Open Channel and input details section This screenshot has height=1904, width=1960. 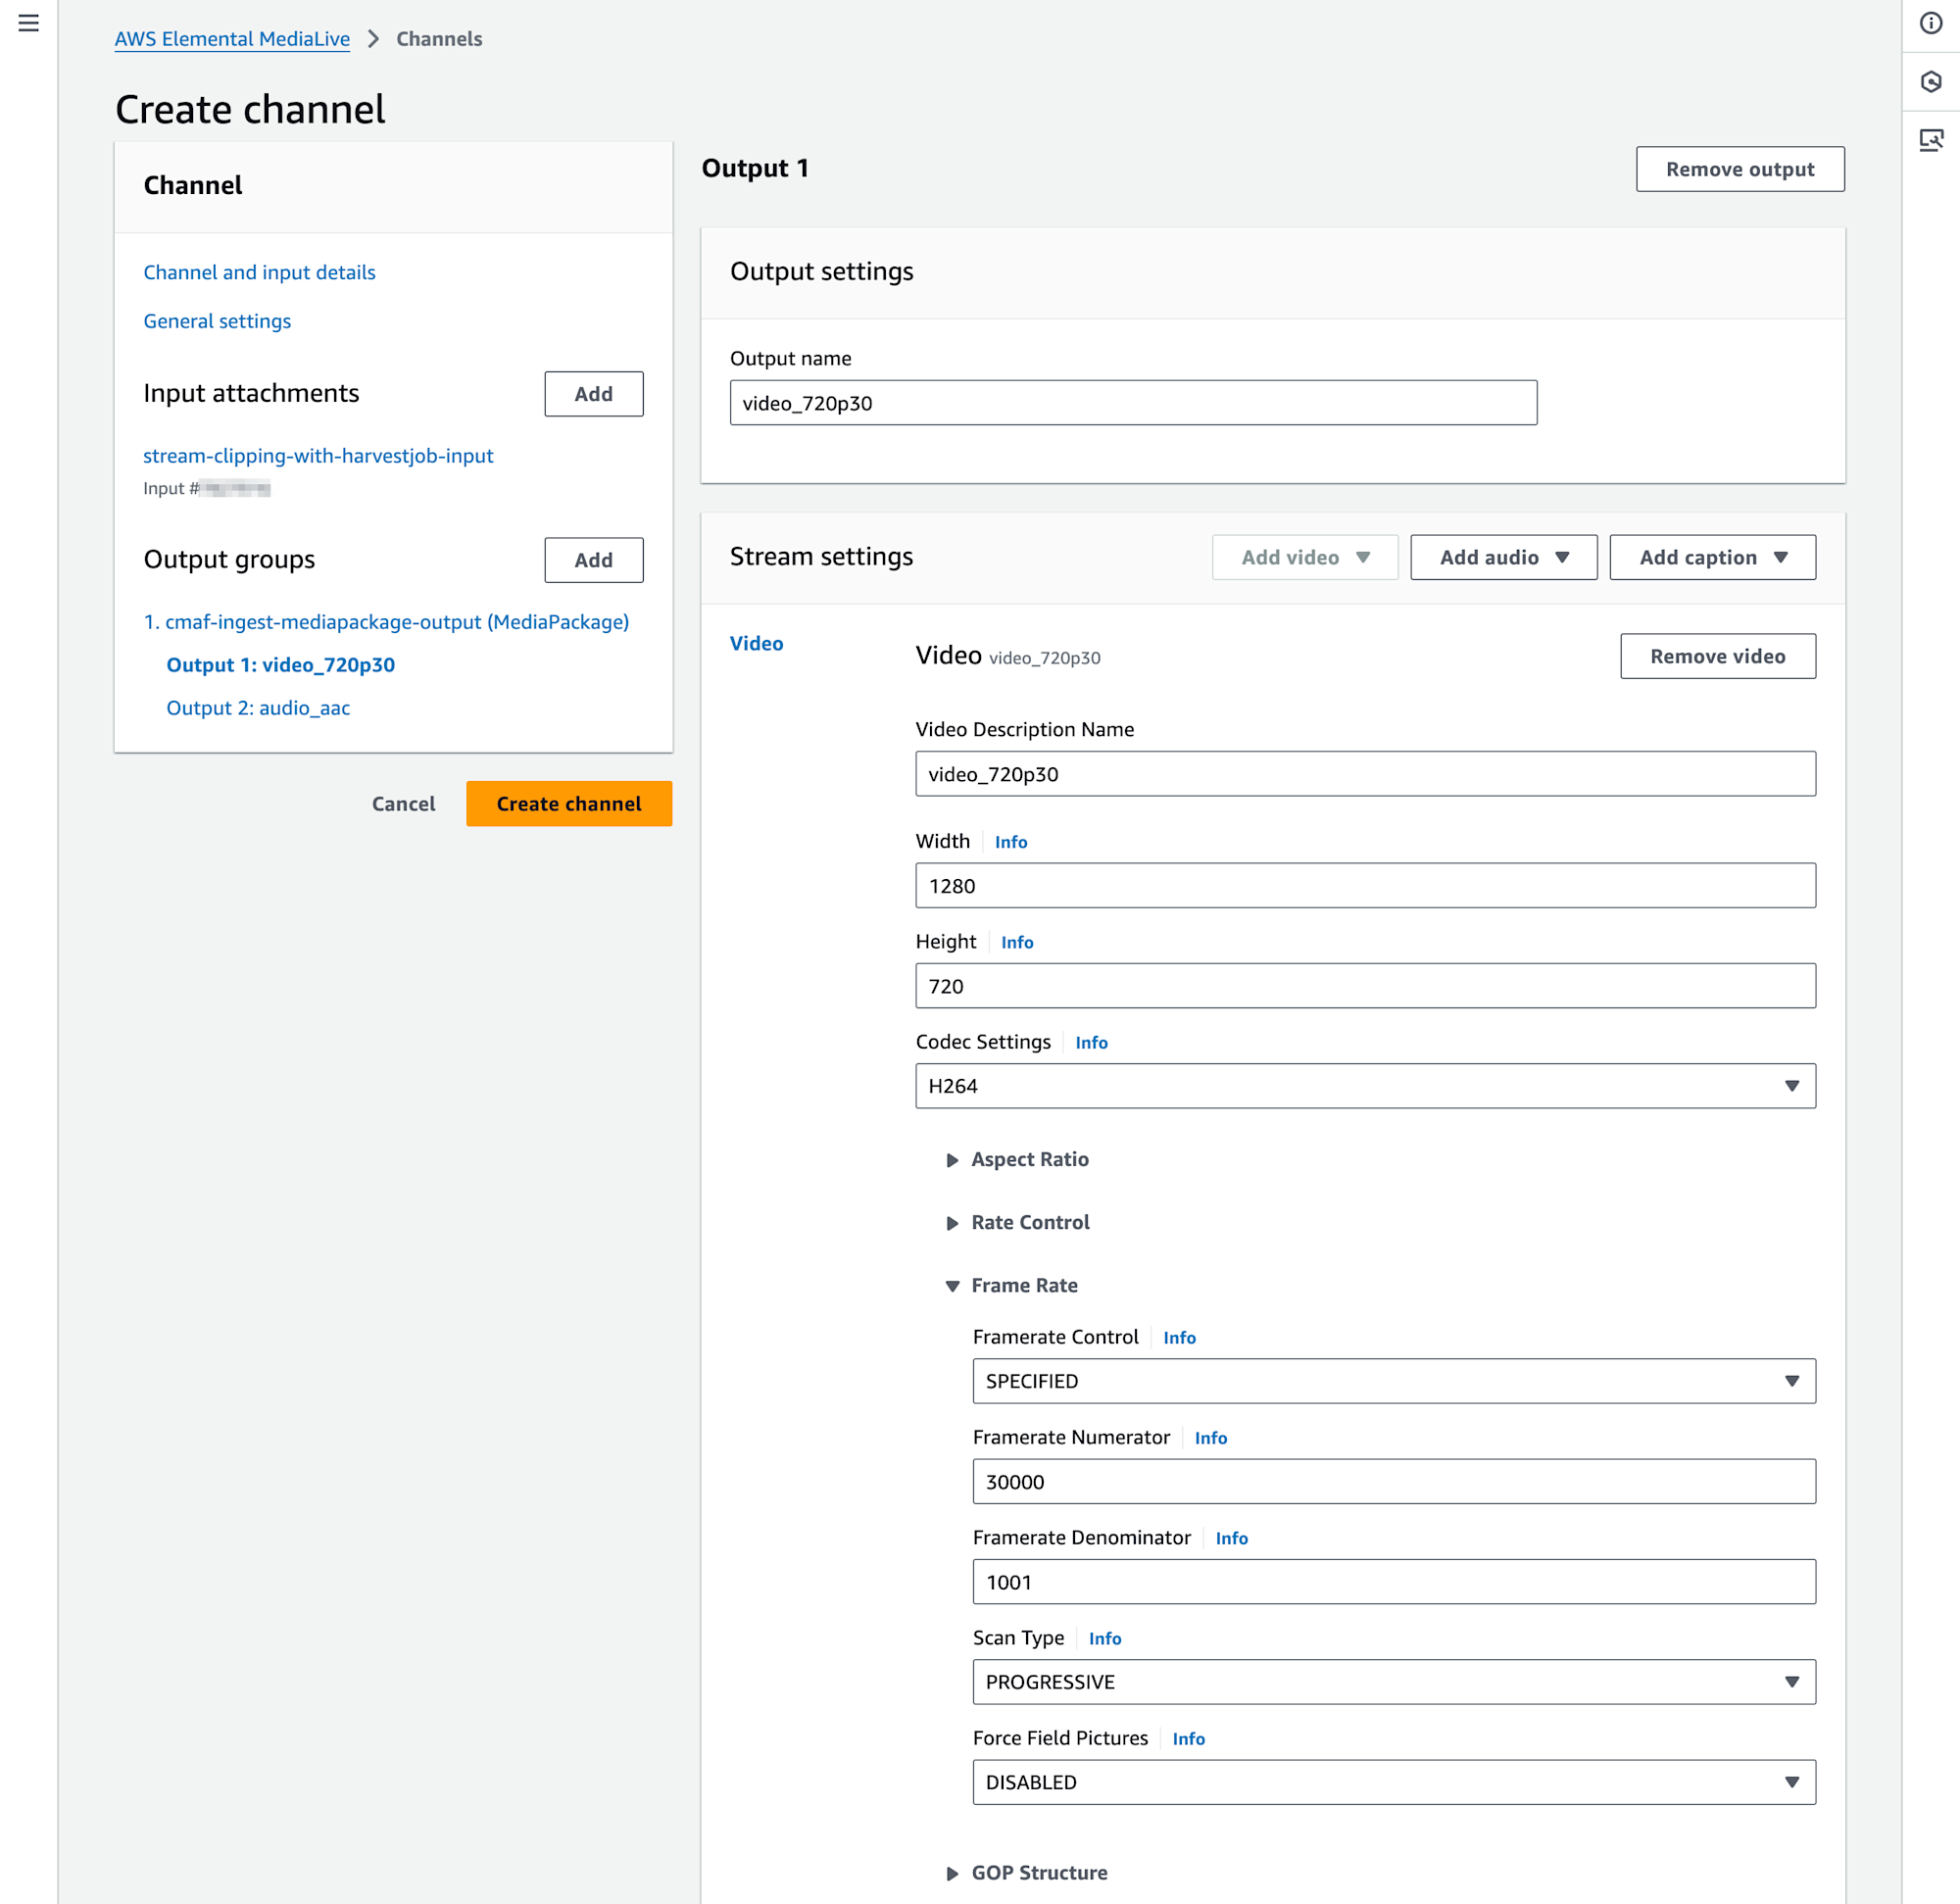[x=259, y=272]
